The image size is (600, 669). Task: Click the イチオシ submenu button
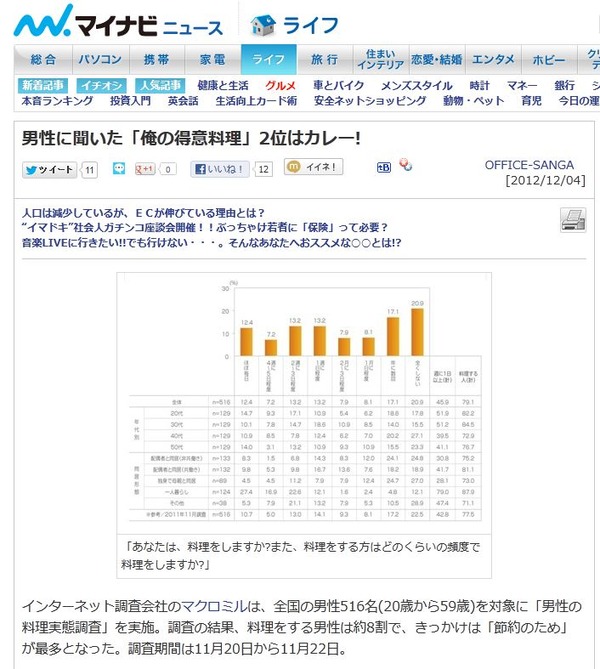click(x=102, y=85)
